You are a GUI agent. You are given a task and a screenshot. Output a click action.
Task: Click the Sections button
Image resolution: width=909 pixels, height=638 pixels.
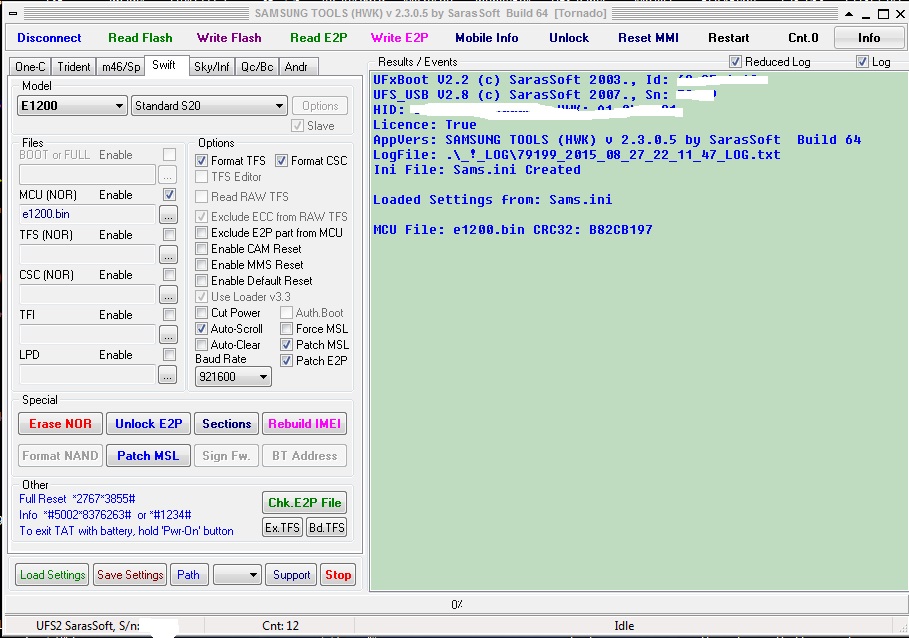tap(227, 424)
